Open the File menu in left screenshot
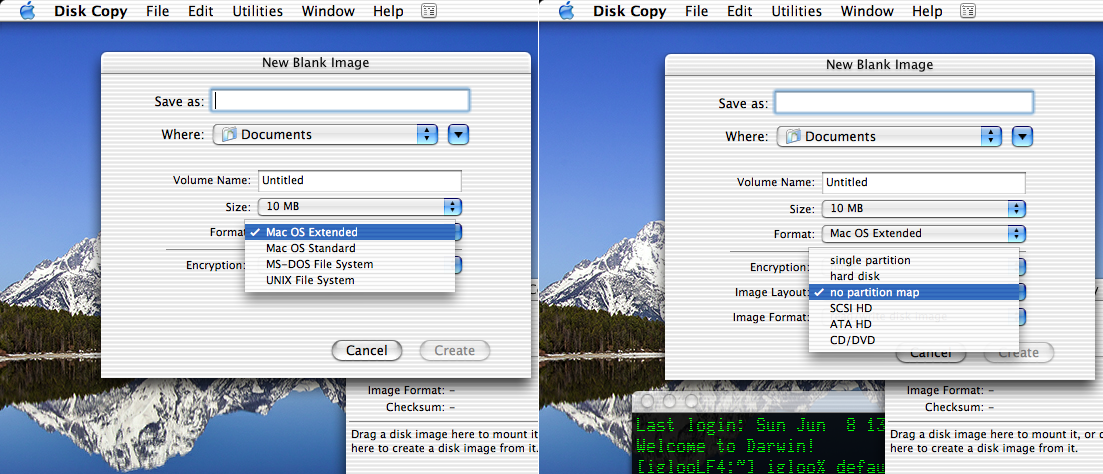The height and width of the screenshot is (474, 1103). coord(158,11)
